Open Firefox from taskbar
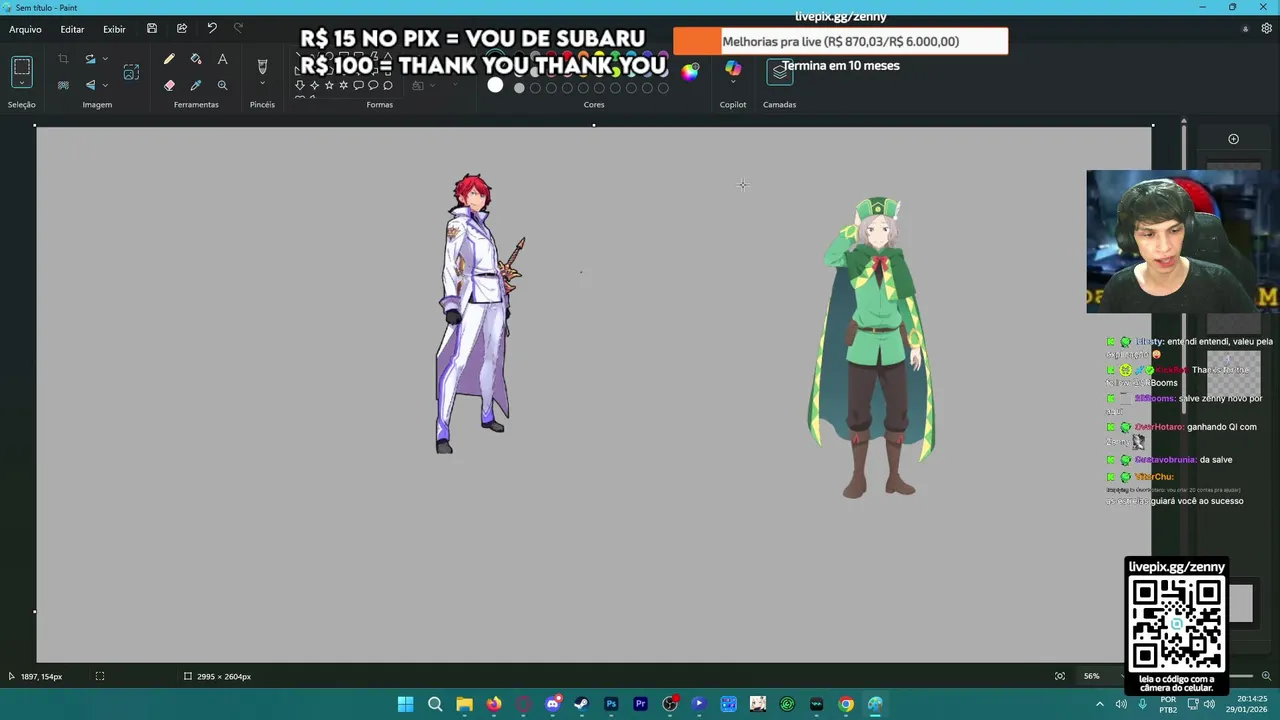This screenshot has width=1280, height=720. coord(494,704)
